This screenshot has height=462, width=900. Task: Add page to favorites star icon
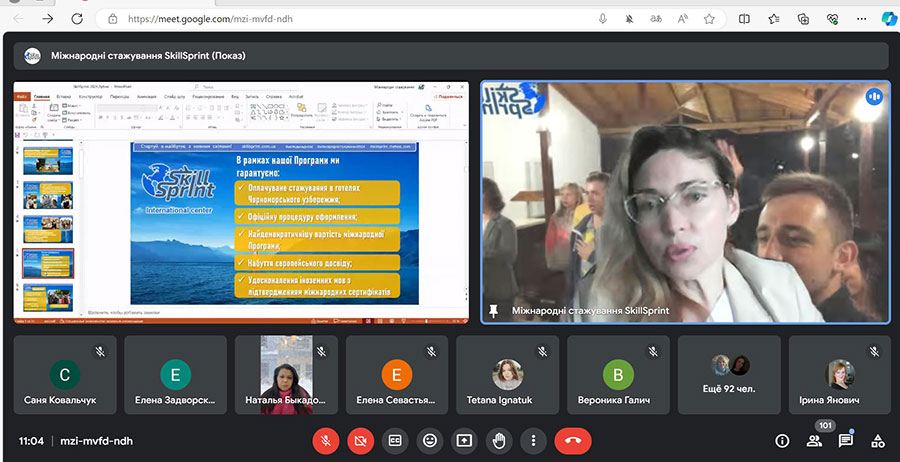(x=709, y=18)
